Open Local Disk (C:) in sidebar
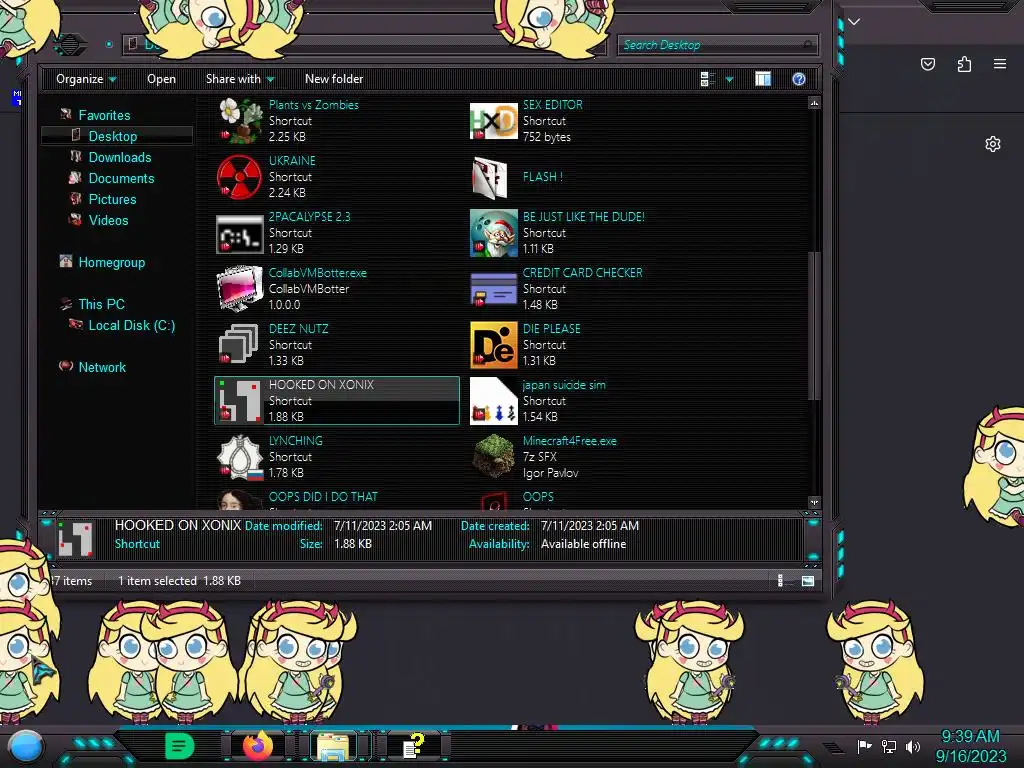The width and height of the screenshot is (1024, 768). [x=132, y=325]
